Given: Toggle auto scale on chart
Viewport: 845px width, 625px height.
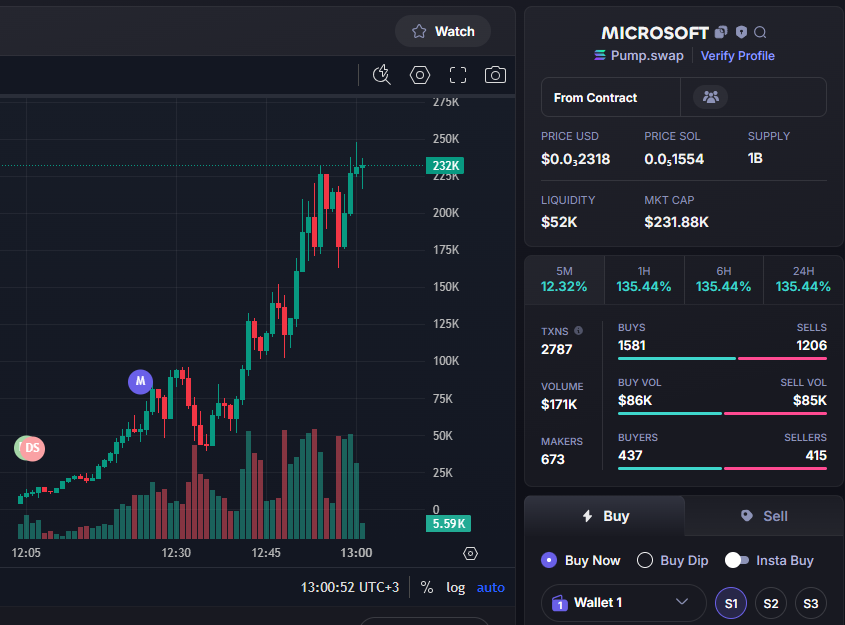Looking at the screenshot, I should coord(490,587).
